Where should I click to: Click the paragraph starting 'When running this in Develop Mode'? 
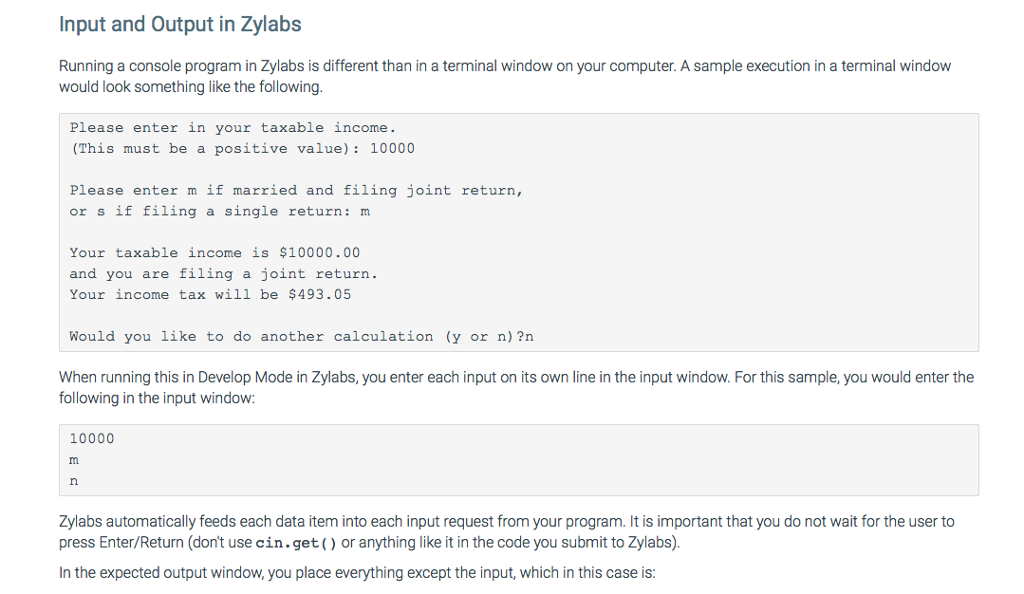[x=516, y=388]
